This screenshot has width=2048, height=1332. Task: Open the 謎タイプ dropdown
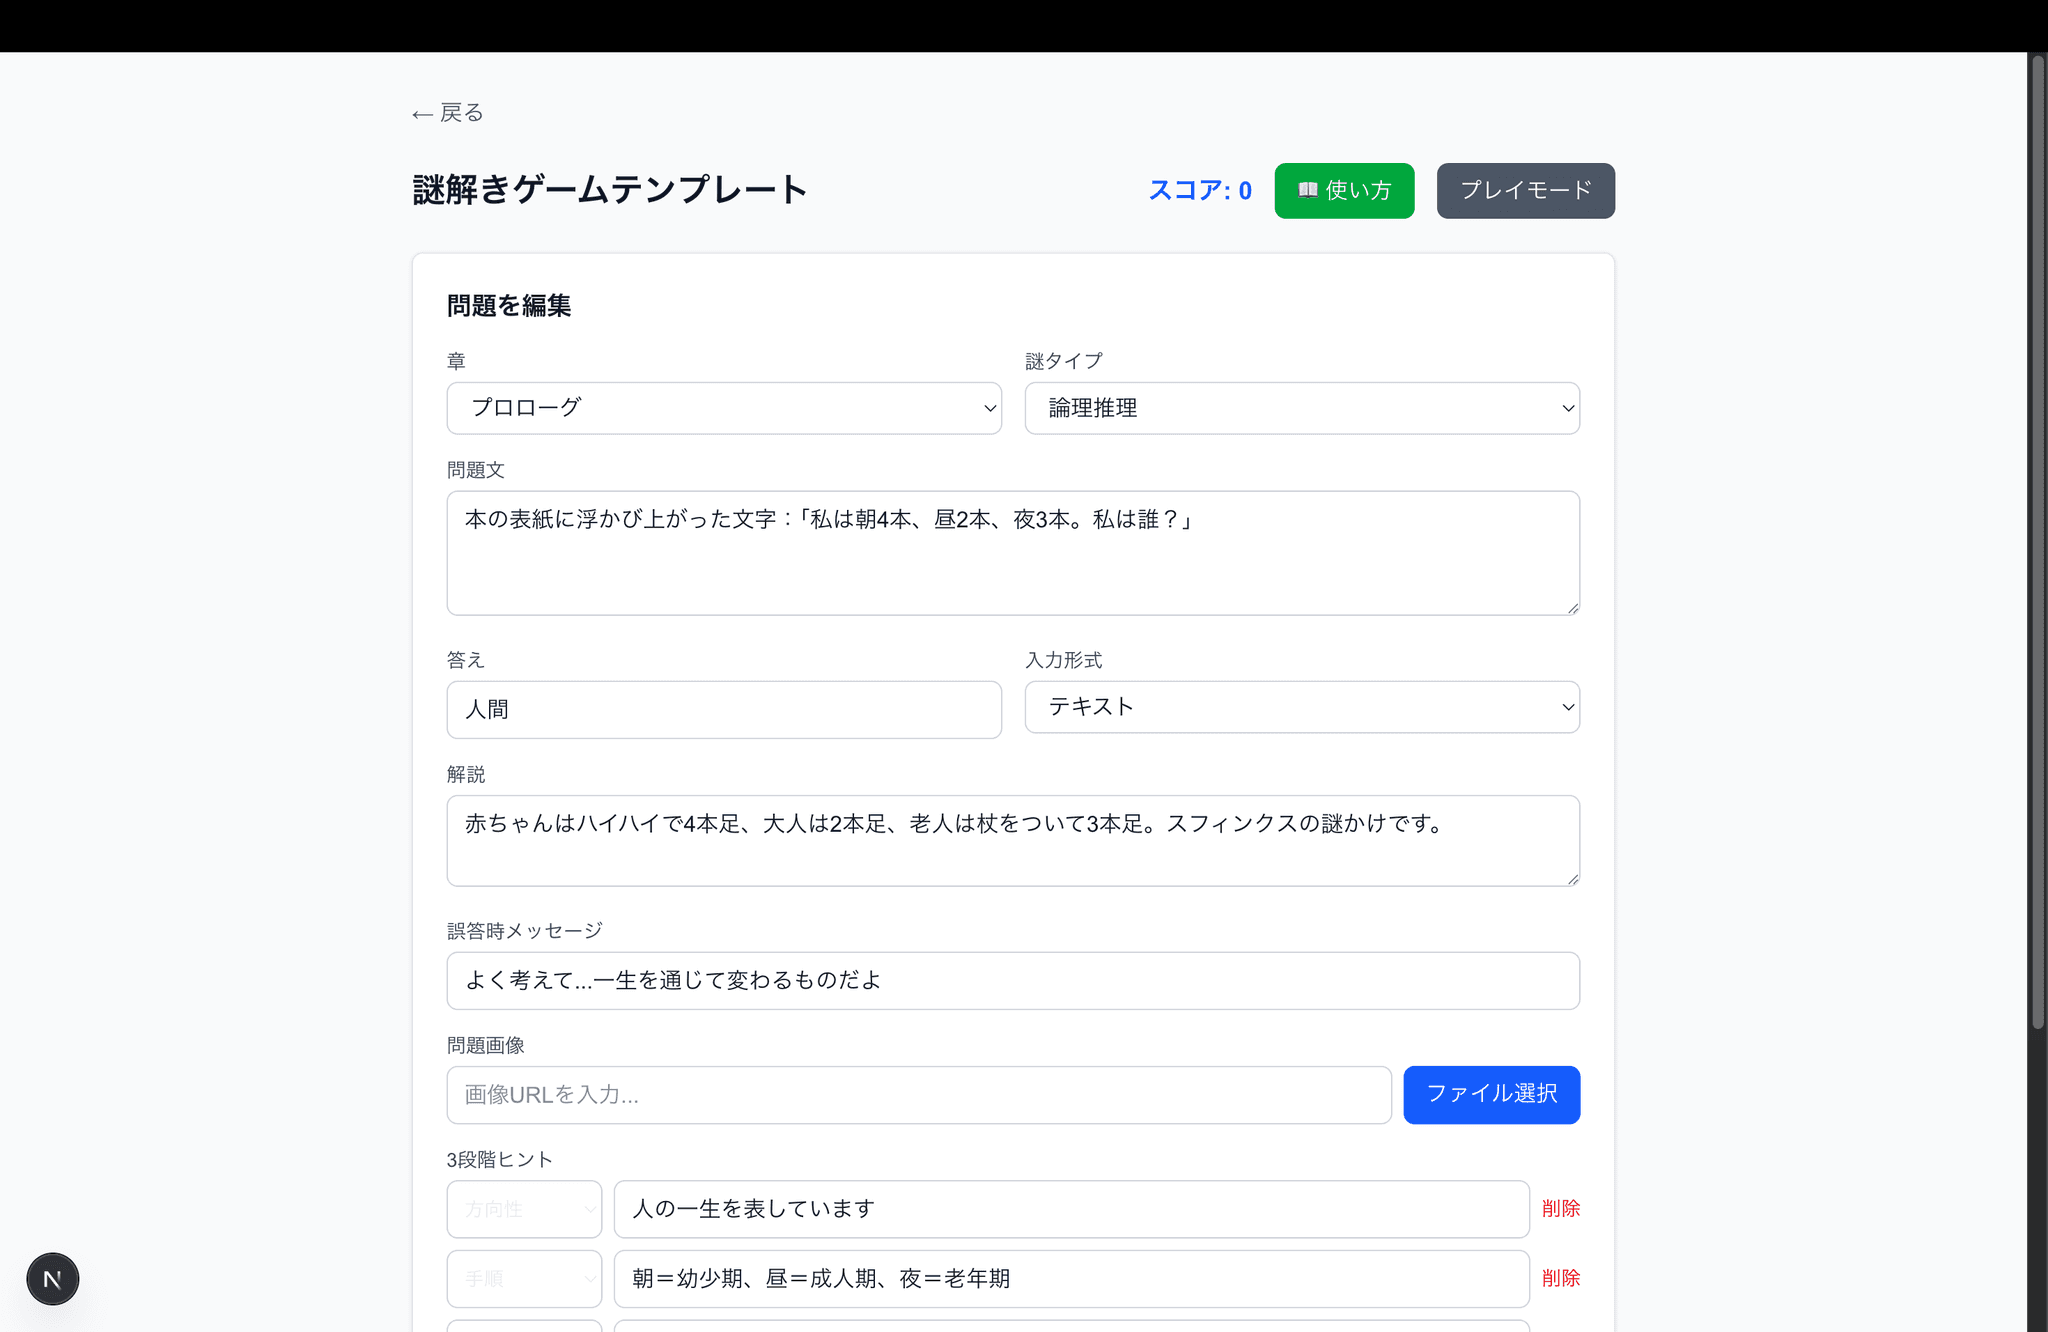[1301, 408]
